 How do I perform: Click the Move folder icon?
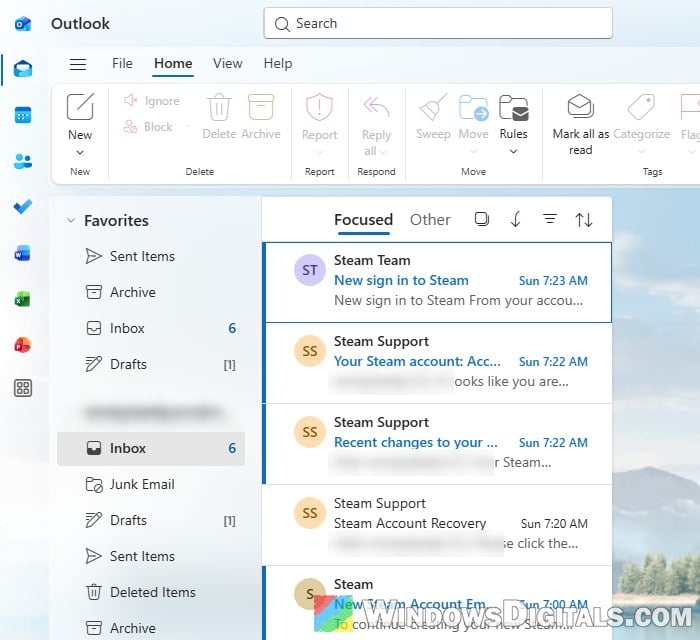pyautogui.click(x=473, y=107)
